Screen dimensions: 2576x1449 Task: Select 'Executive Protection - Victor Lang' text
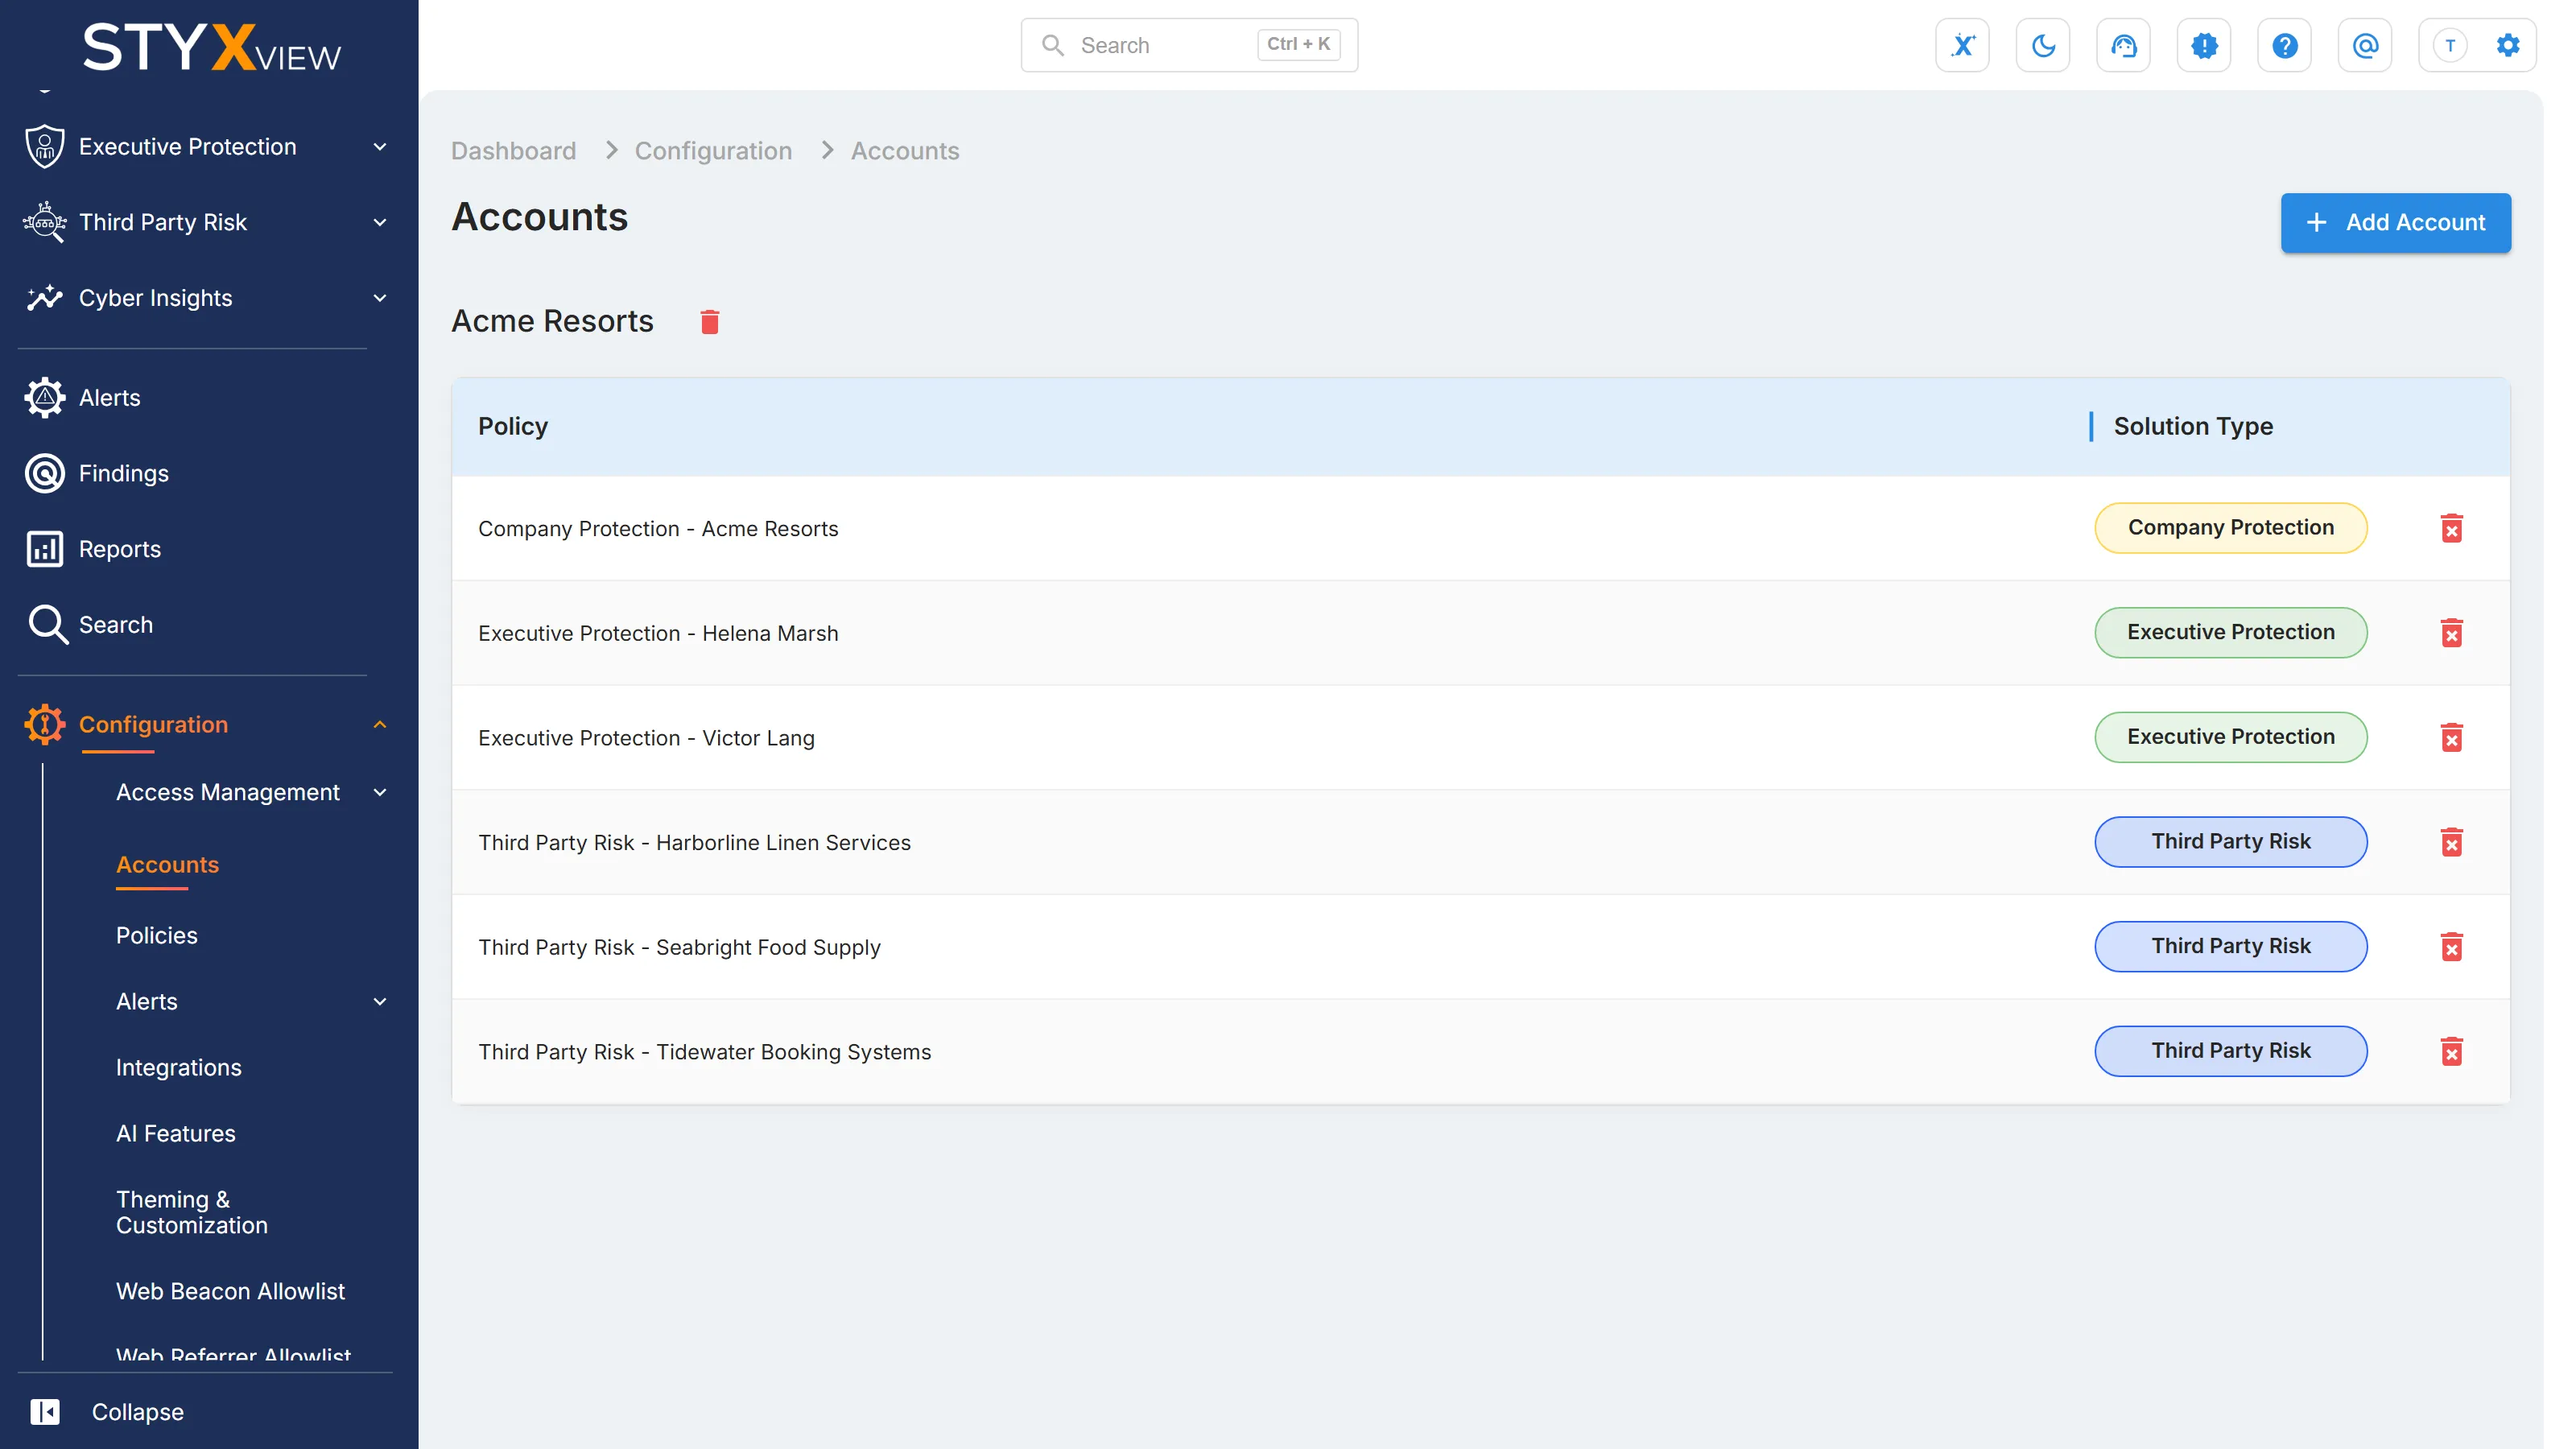pyautogui.click(x=646, y=738)
